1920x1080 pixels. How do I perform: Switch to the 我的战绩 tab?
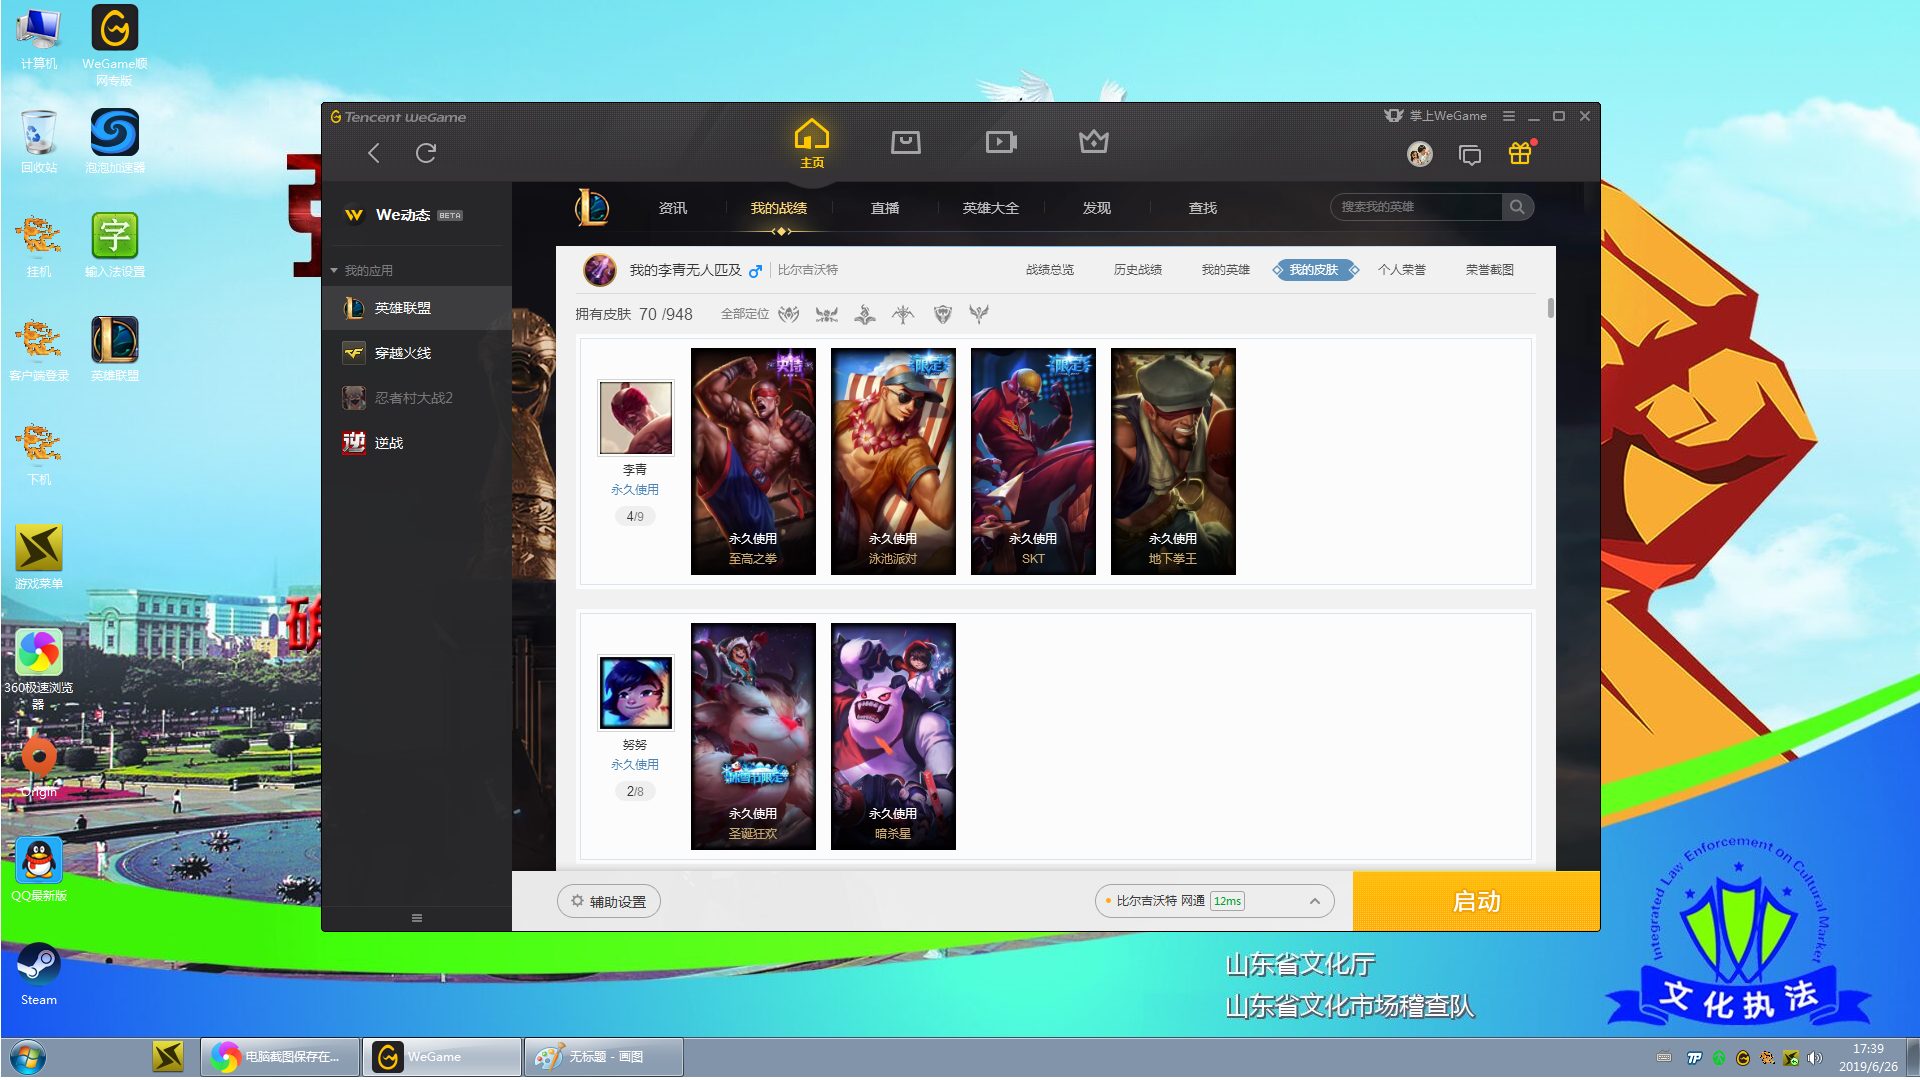[779, 208]
